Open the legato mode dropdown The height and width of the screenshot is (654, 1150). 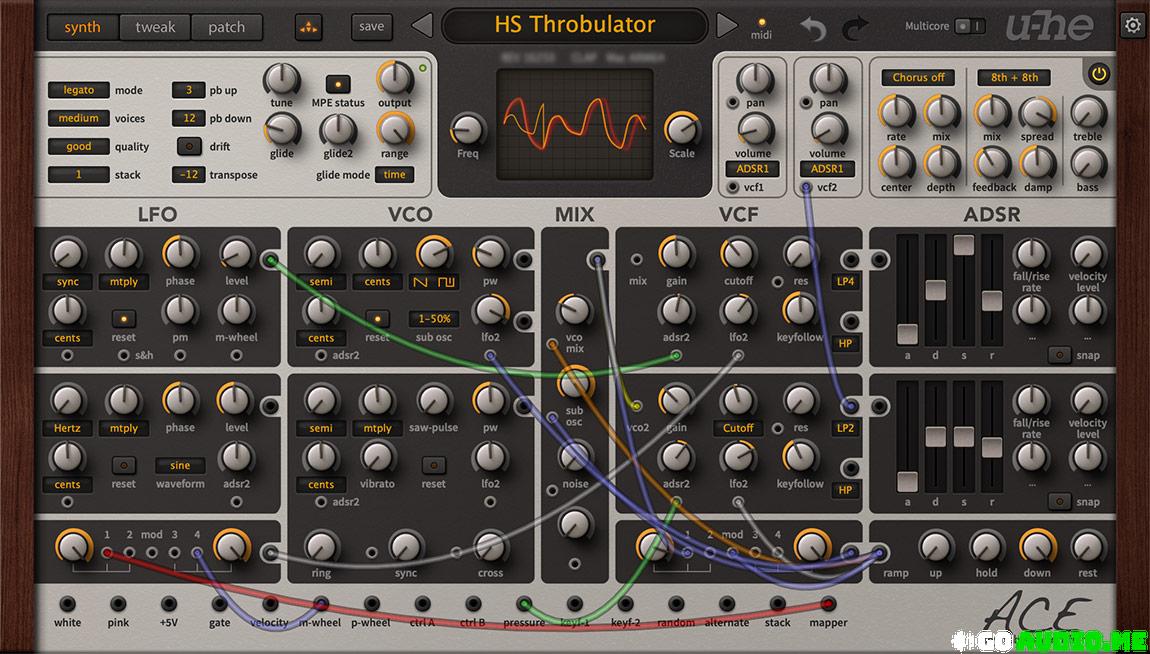(x=79, y=90)
